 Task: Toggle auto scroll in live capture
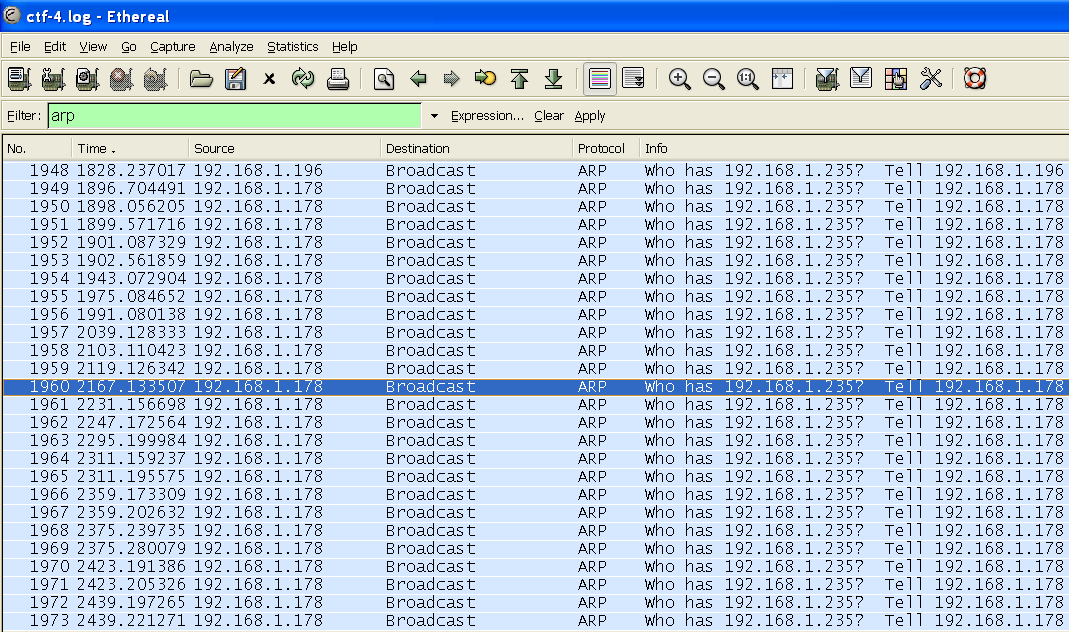[x=633, y=79]
